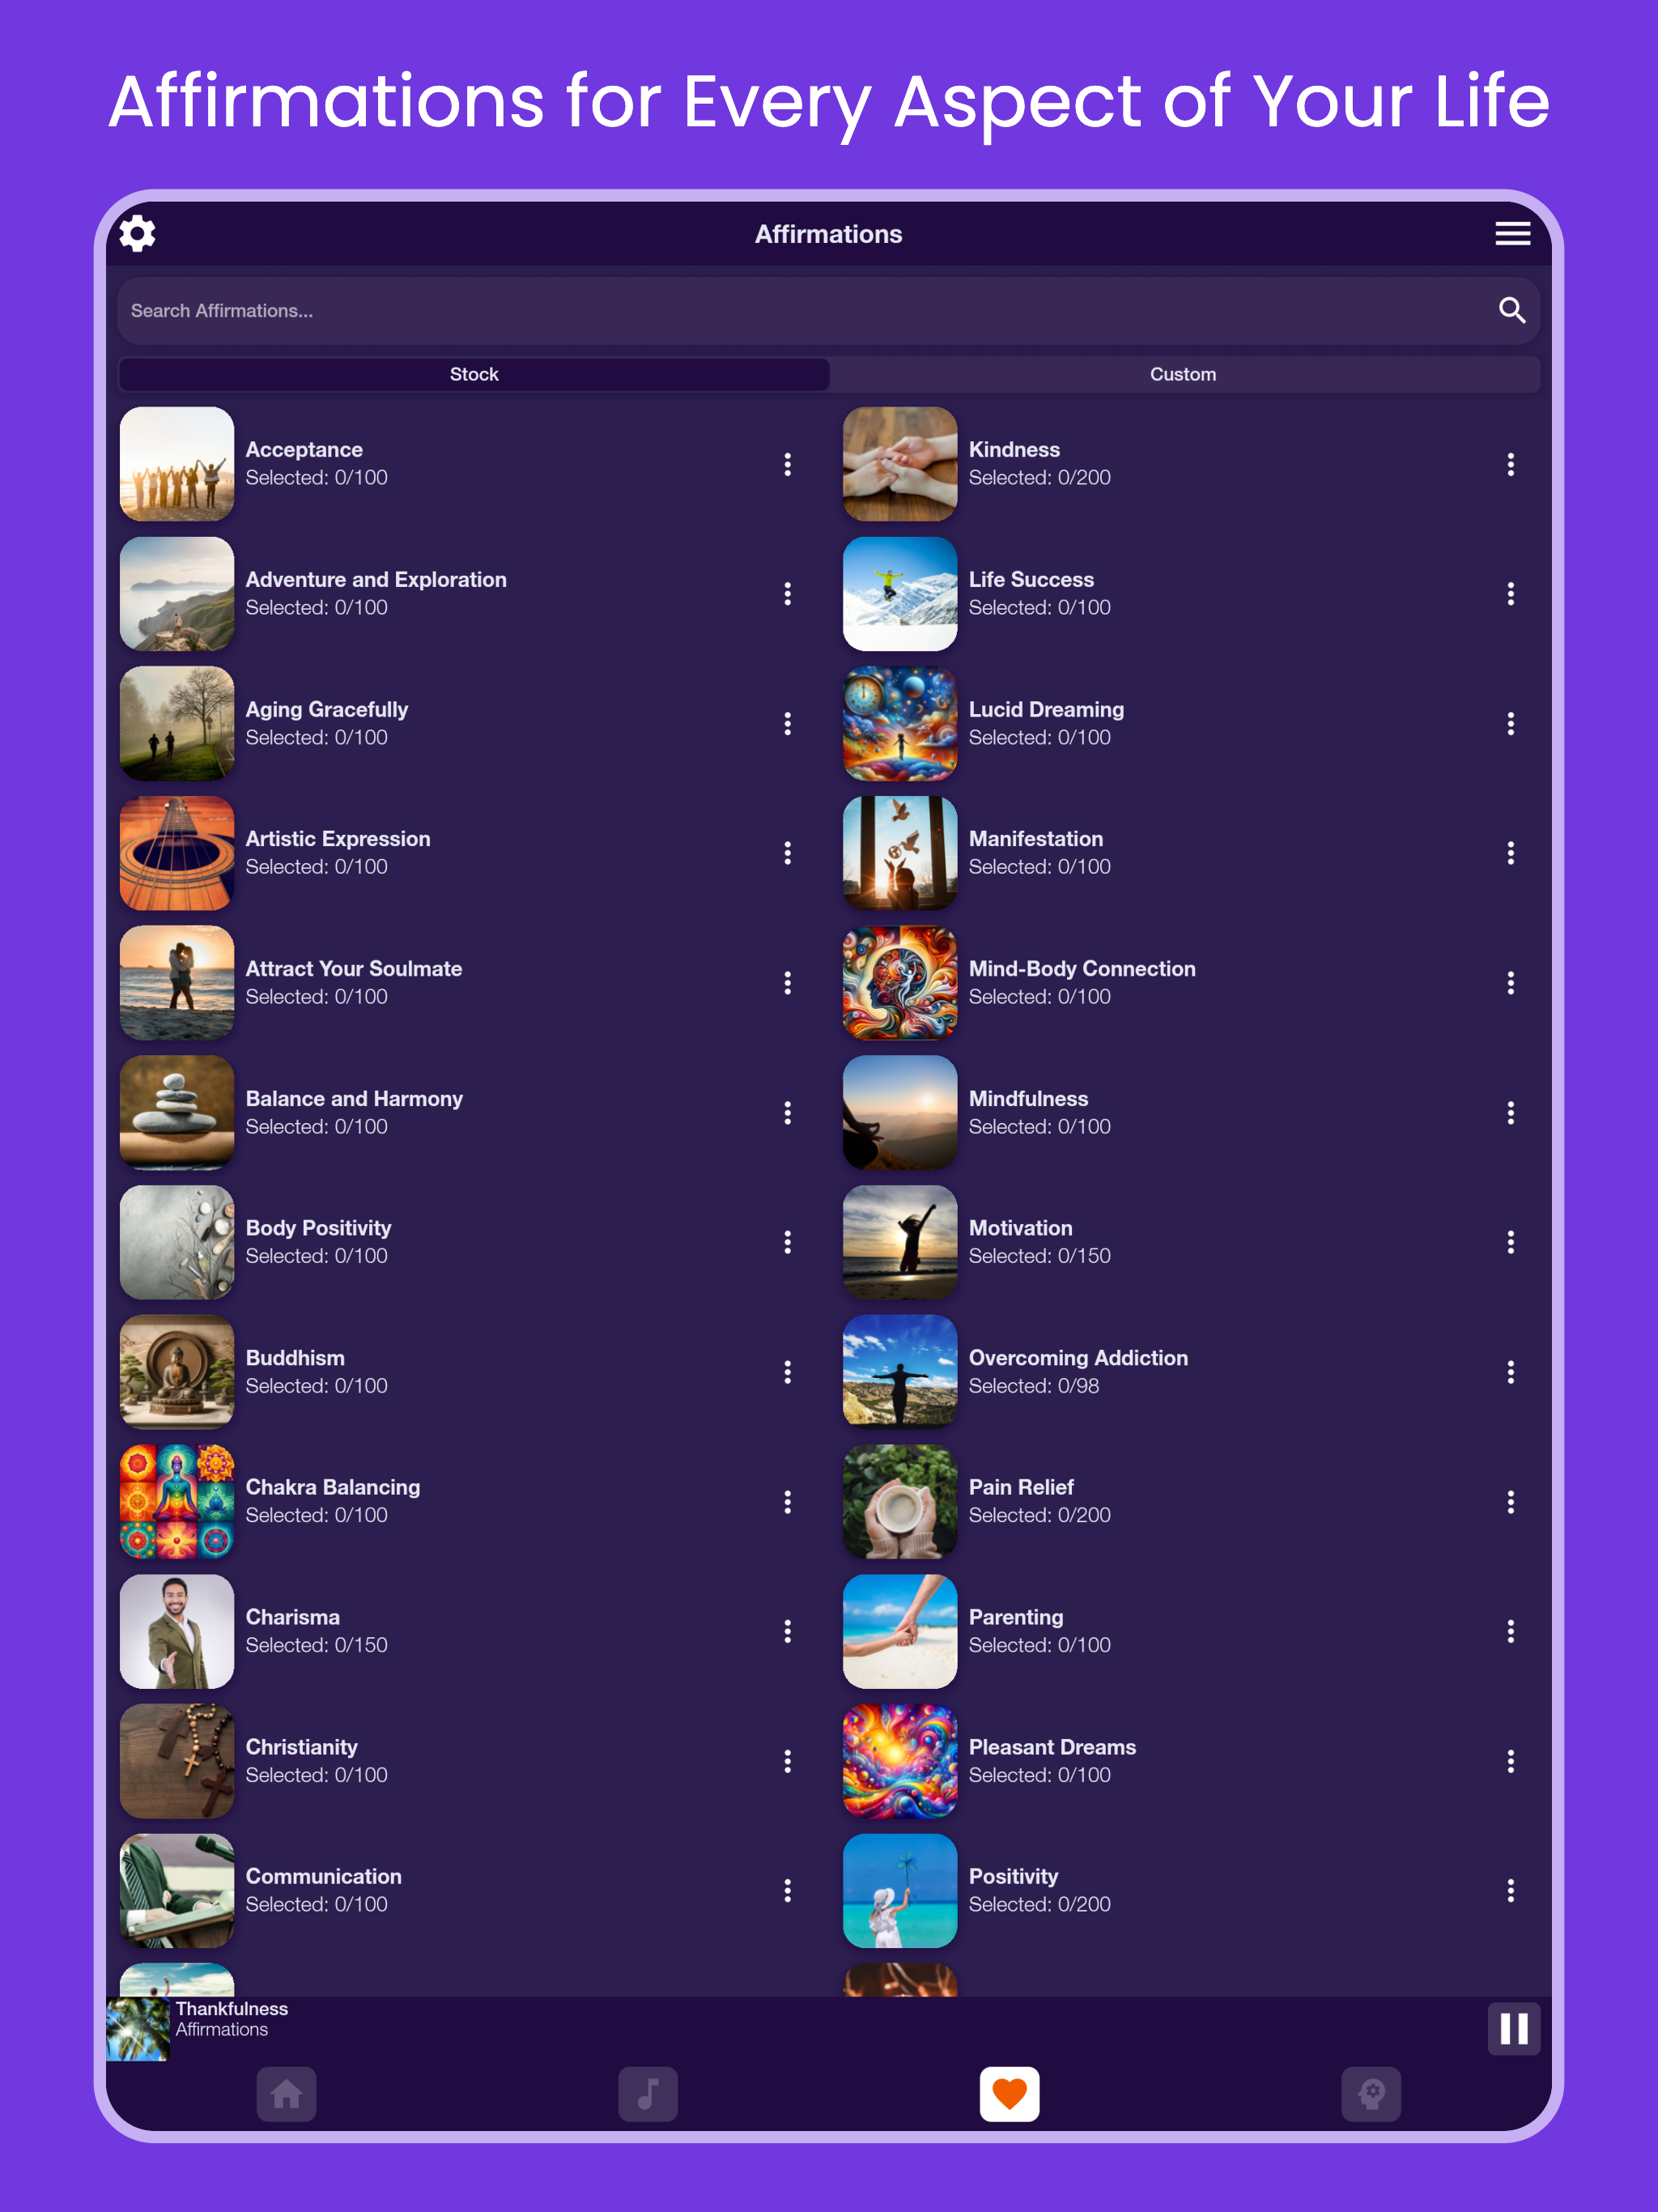
Task: Open the Adventure and Exploration category
Action: 467,594
